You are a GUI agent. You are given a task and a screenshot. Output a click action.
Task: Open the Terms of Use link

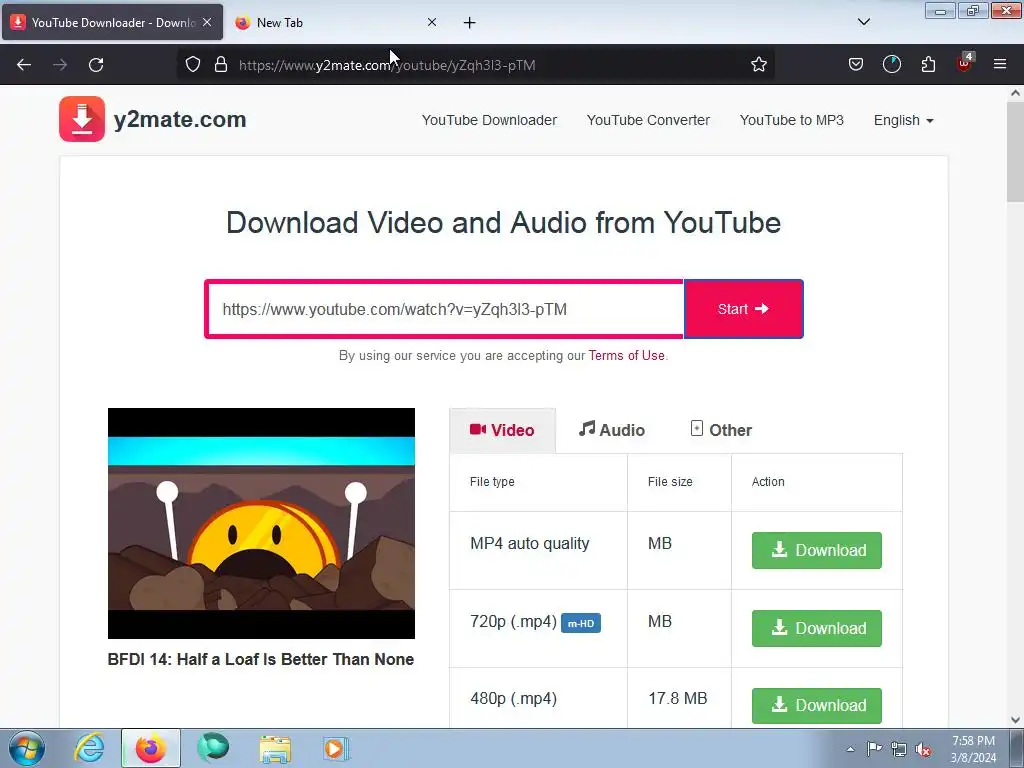point(626,355)
